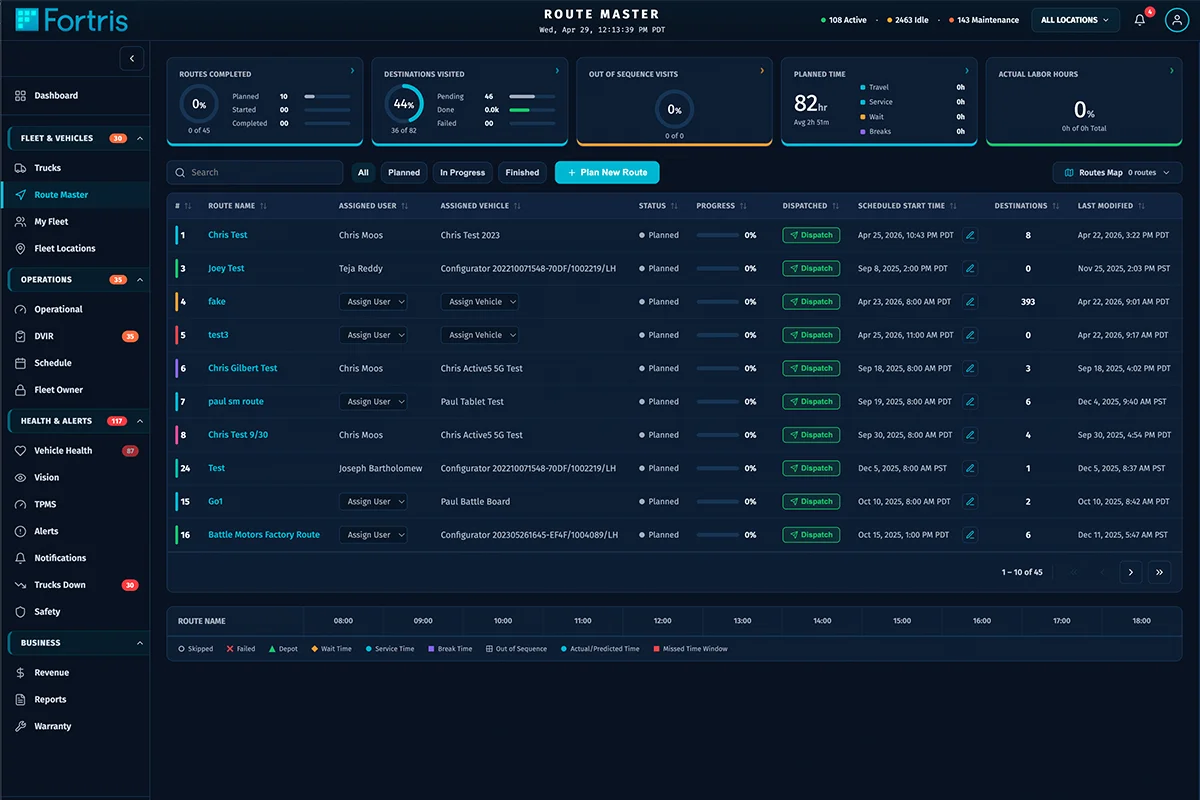Click the Routes Completed Planned bar
Viewport: 1200px width, 800px height.
point(327,96)
